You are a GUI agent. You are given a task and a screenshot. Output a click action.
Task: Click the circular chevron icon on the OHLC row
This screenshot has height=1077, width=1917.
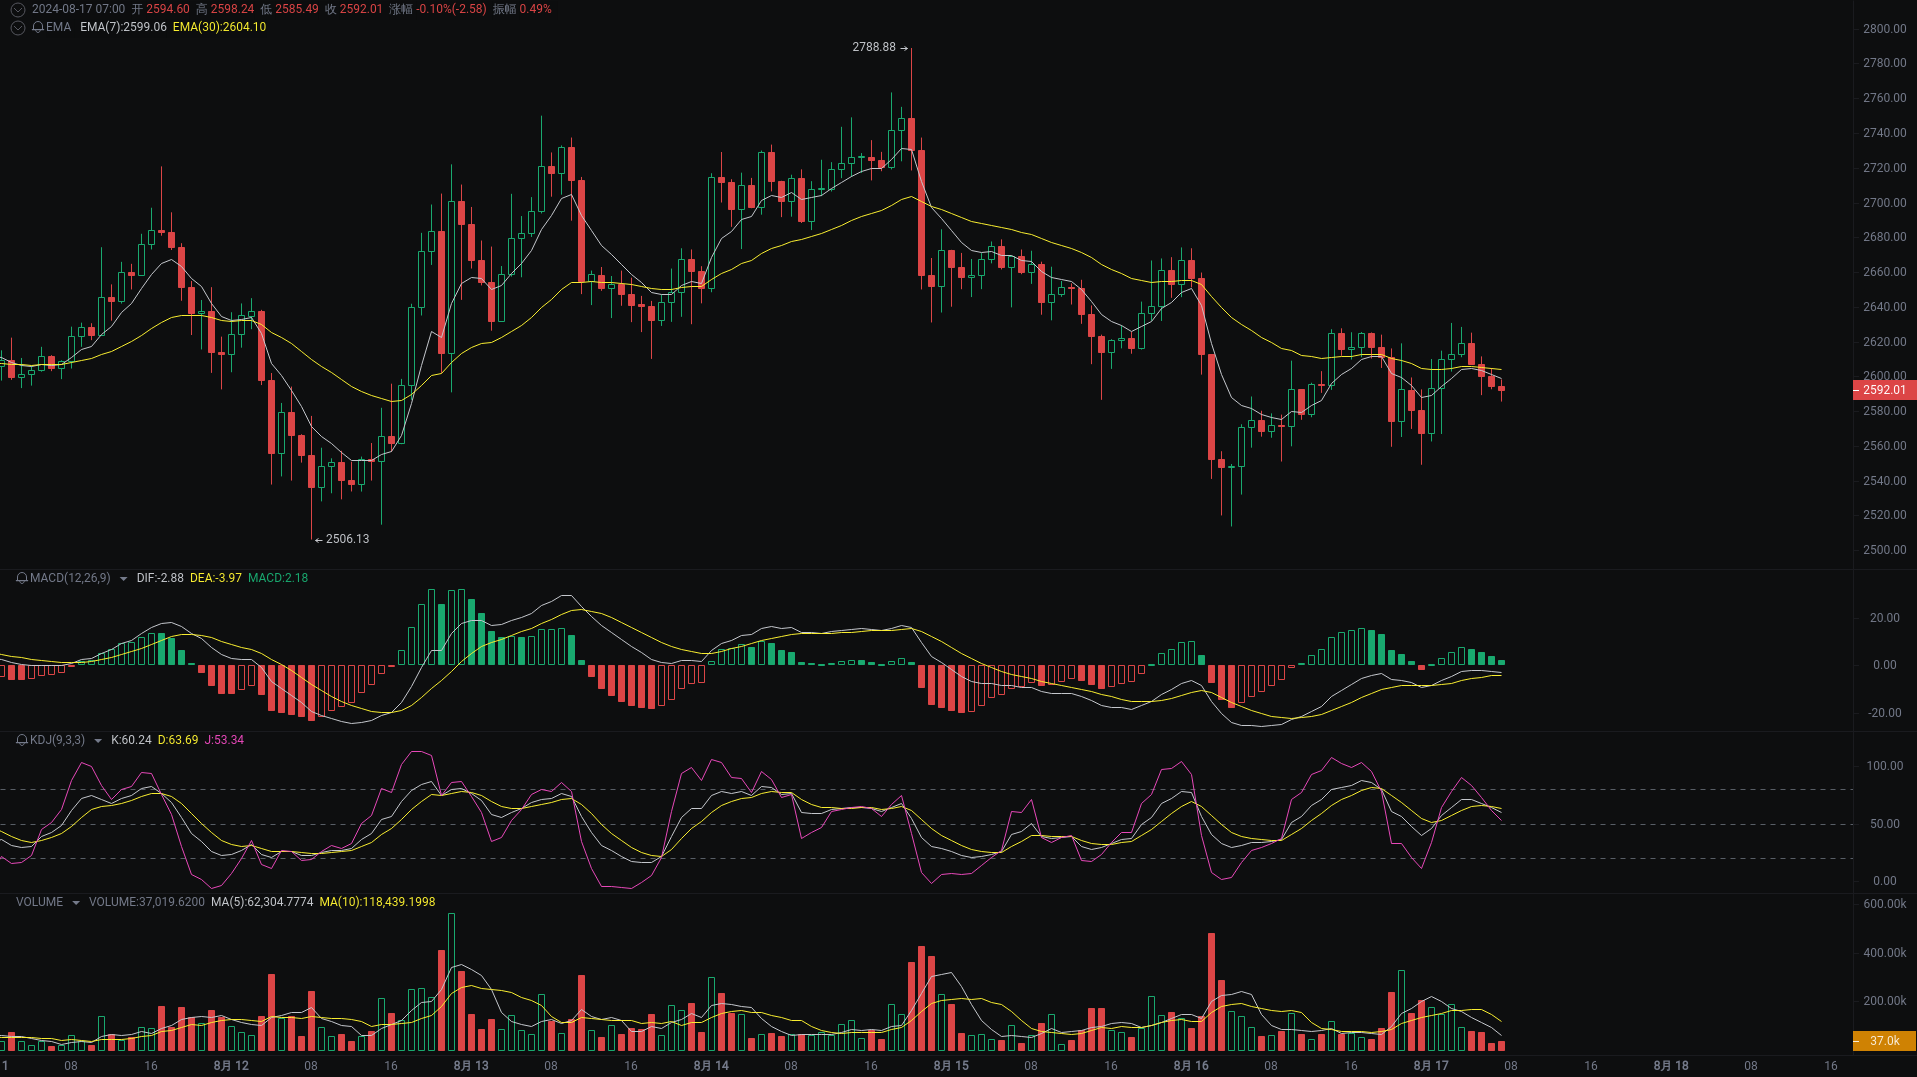(16, 8)
